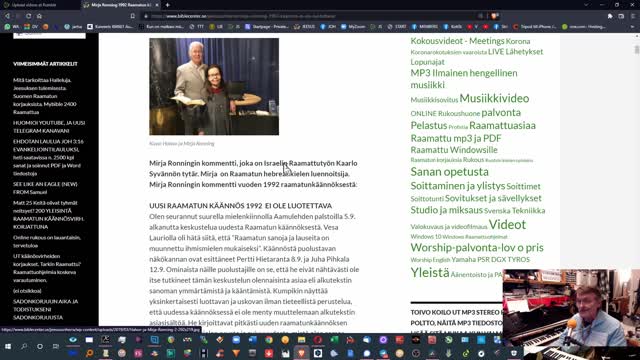Click the photo of Kauko and Mirja Ronning
The width and height of the screenshot is (640, 360).
(x=214, y=87)
